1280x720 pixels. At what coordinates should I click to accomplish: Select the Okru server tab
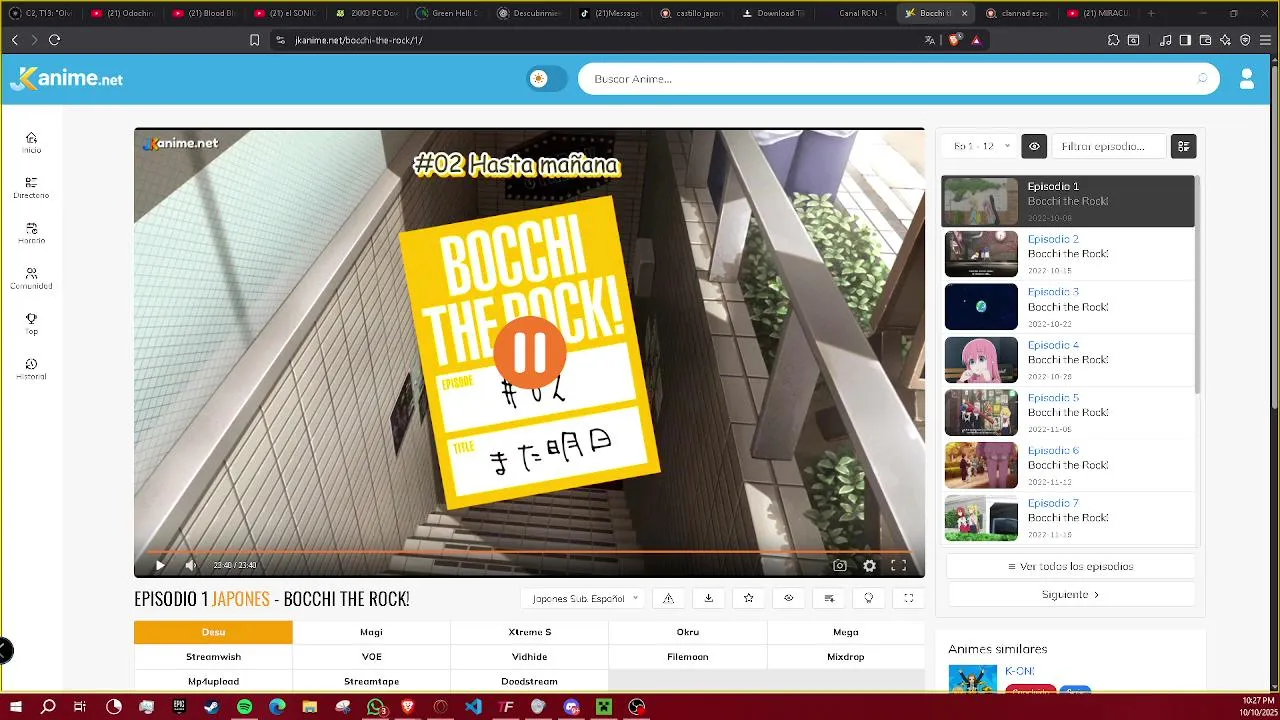[687, 632]
